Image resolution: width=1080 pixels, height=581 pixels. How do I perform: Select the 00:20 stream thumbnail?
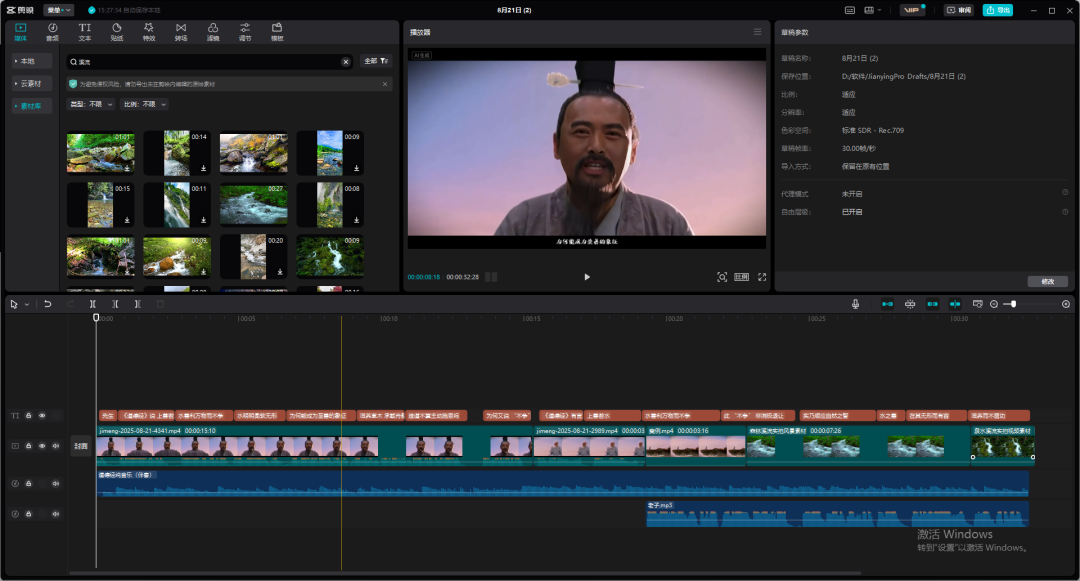coord(253,256)
